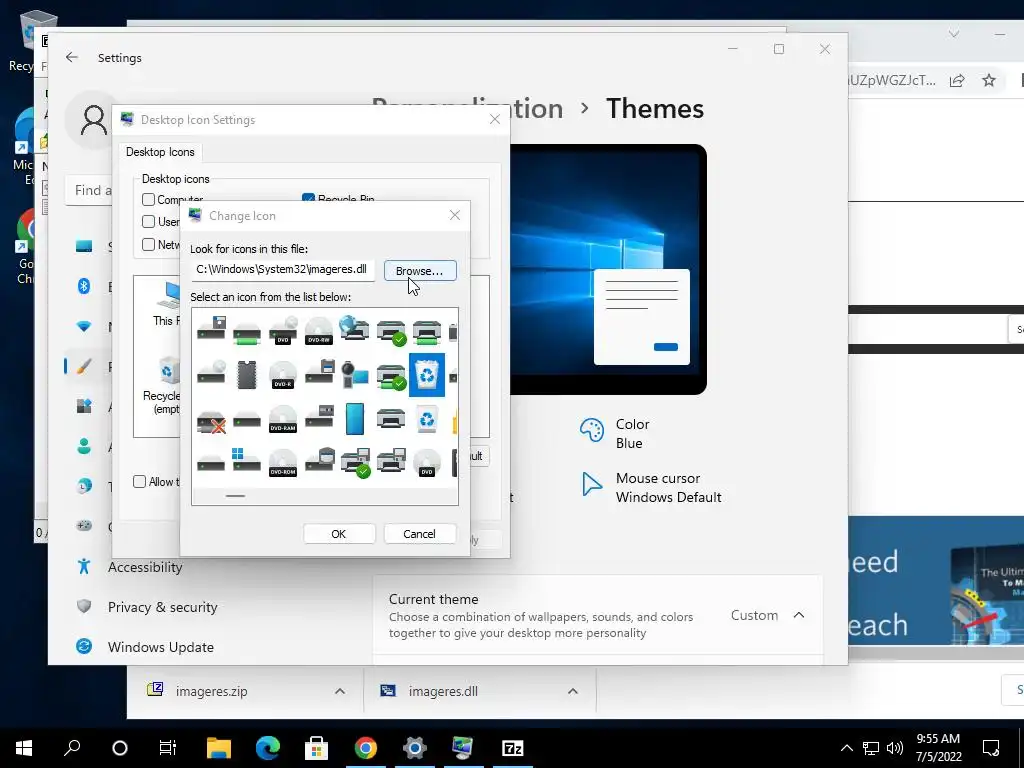Open File Explorer from the taskbar
Screen dimensions: 1024x768
coord(219,748)
